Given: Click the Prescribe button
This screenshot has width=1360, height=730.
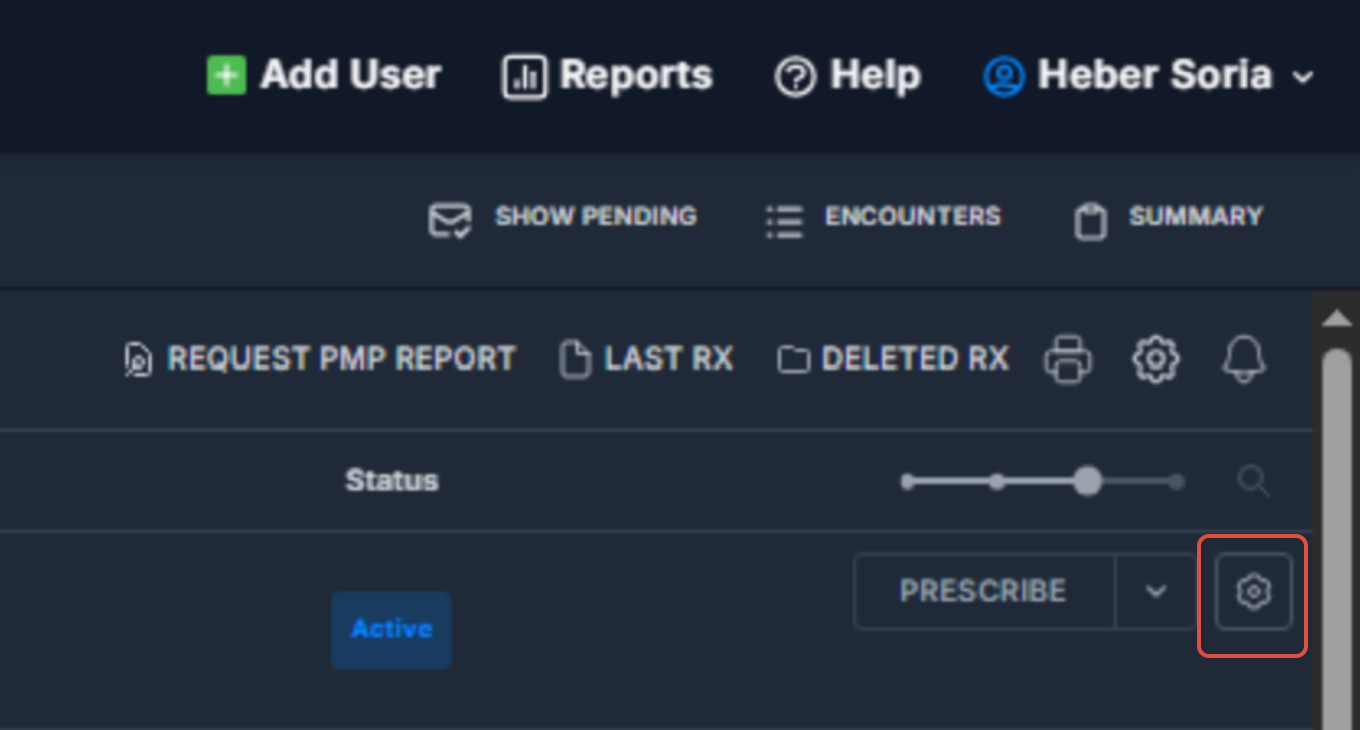Looking at the screenshot, I should click(x=984, y=592).
